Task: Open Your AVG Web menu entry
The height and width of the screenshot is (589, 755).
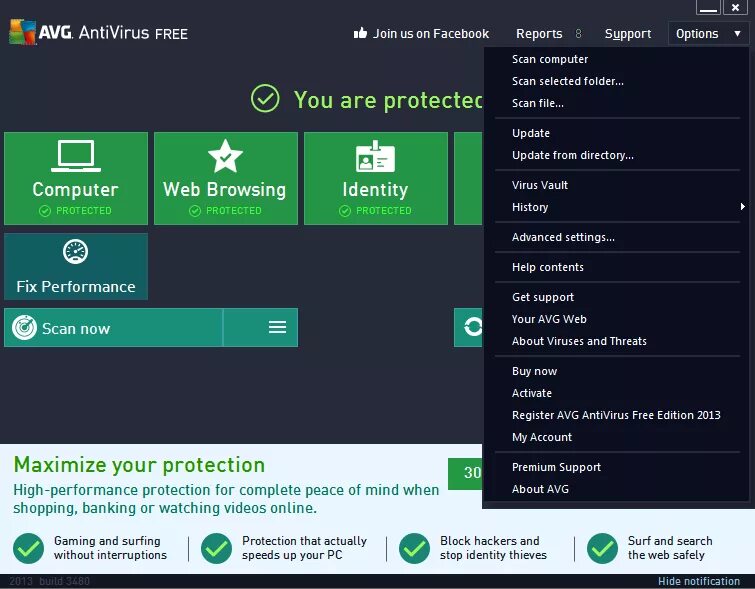Action: coord(549,319)
